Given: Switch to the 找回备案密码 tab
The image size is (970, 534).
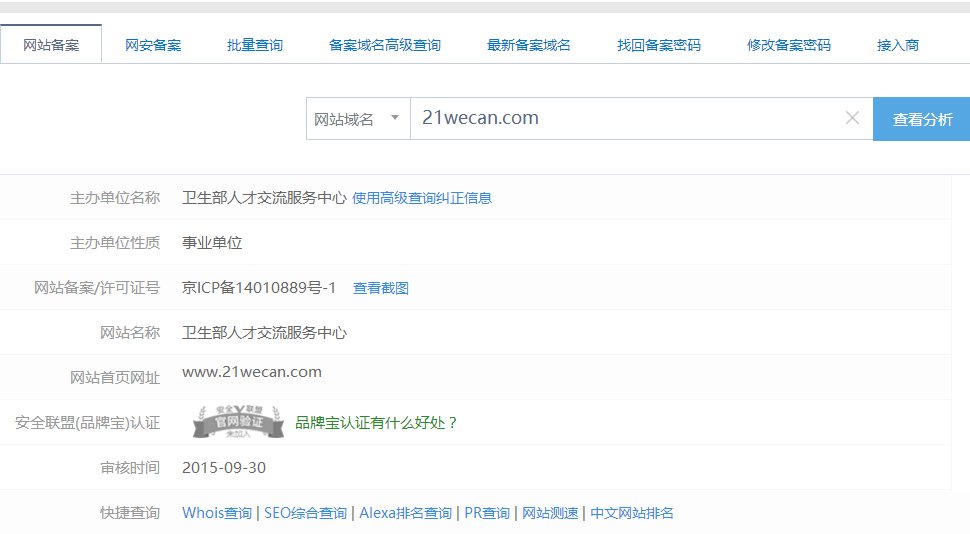Looking at the screenshot, I should pos(658,45).
